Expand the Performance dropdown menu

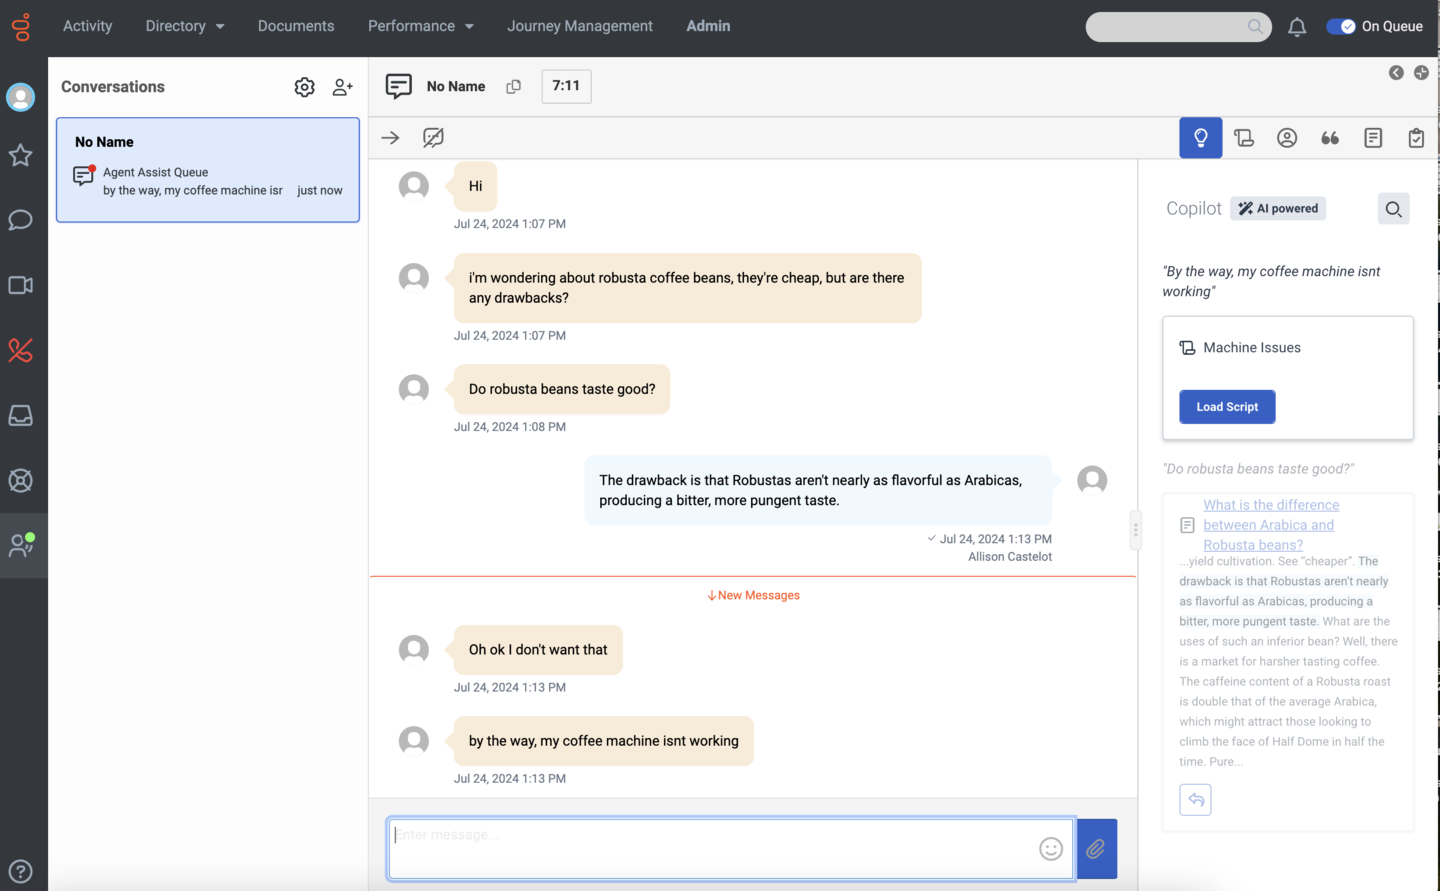click(420, 26)
